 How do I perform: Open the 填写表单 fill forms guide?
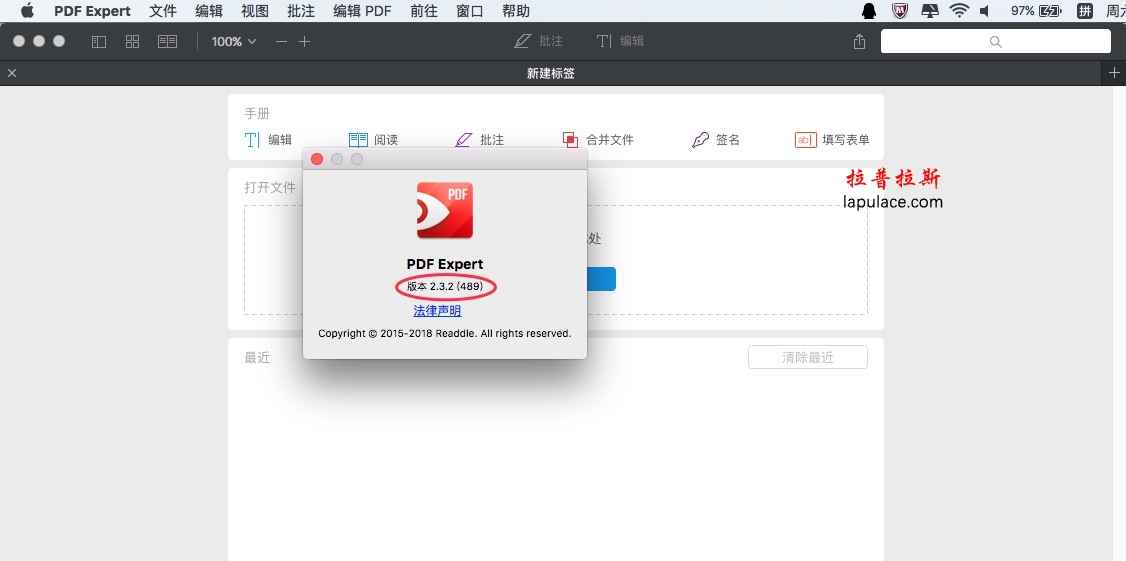tap(832, 140)
